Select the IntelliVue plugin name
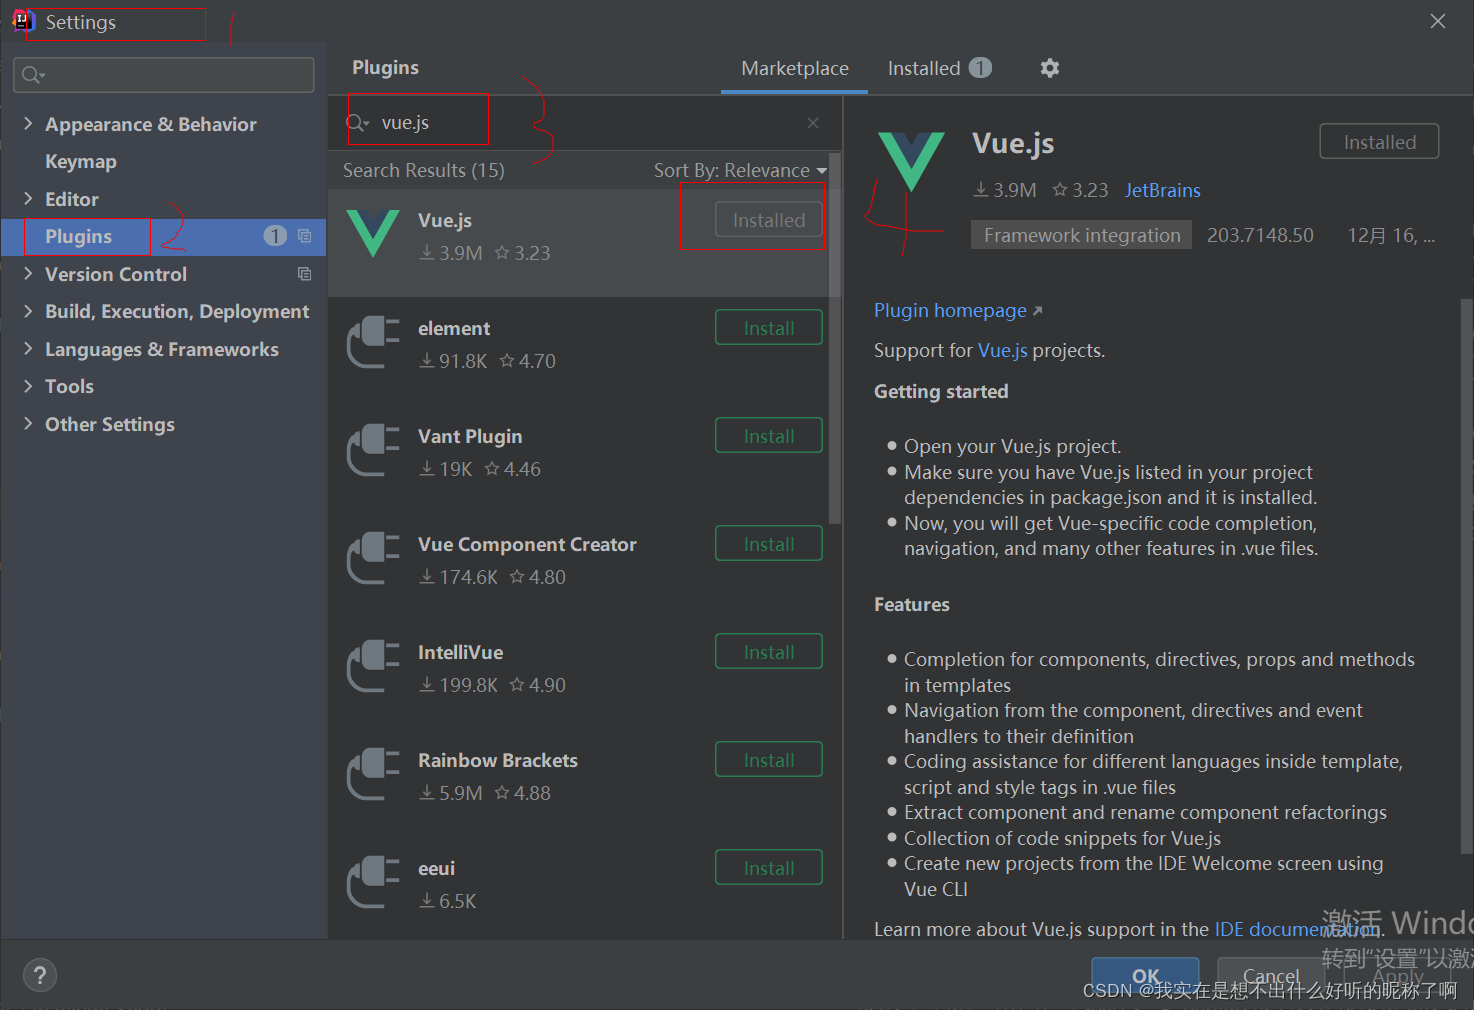This screenshot has width=1474, height=1010. [461, 652]
